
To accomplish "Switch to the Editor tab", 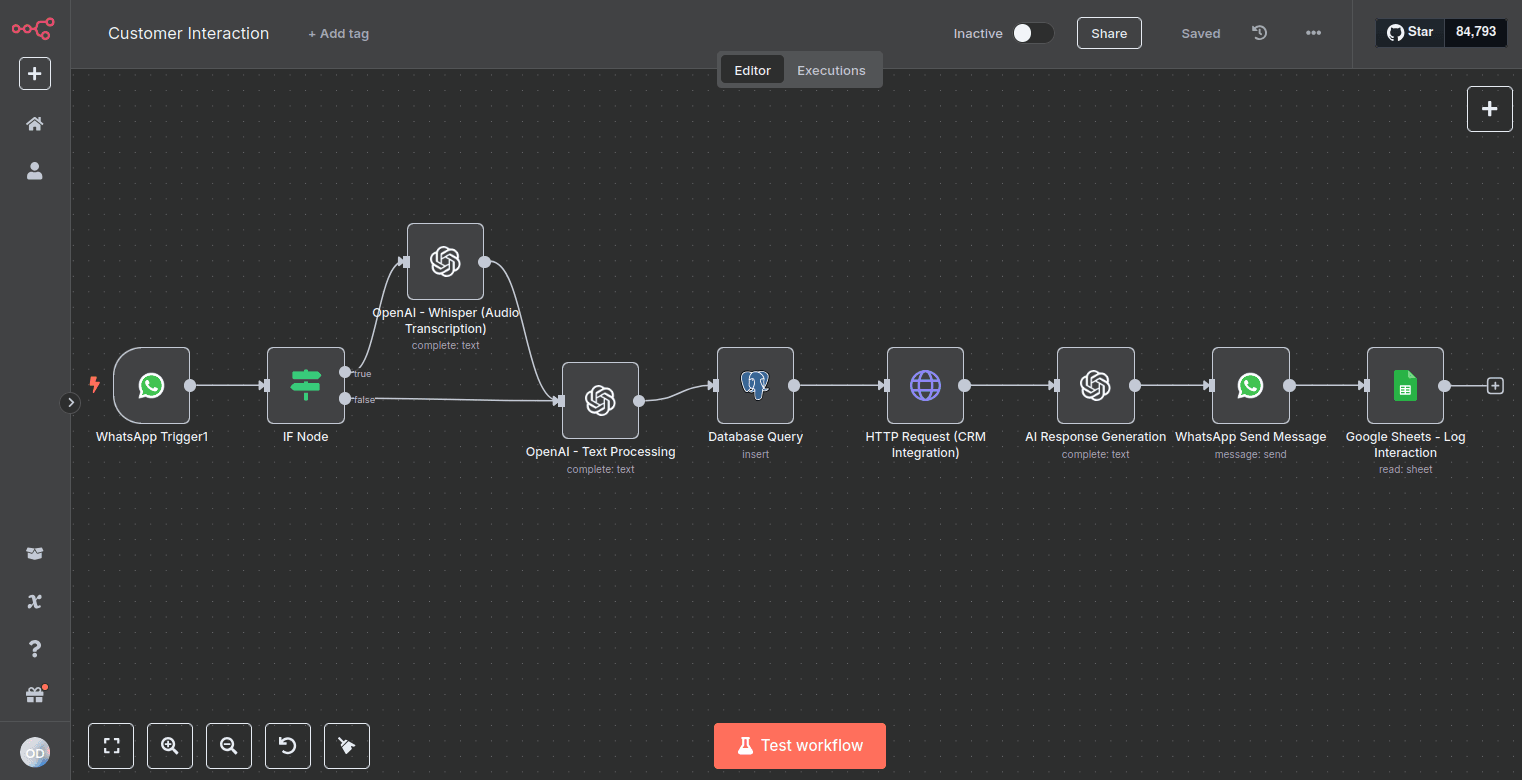I will coord(752,70).
